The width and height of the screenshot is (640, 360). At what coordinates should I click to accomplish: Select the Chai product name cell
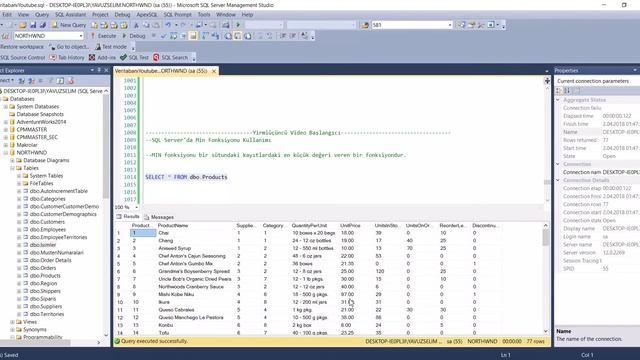pos(195,233)
